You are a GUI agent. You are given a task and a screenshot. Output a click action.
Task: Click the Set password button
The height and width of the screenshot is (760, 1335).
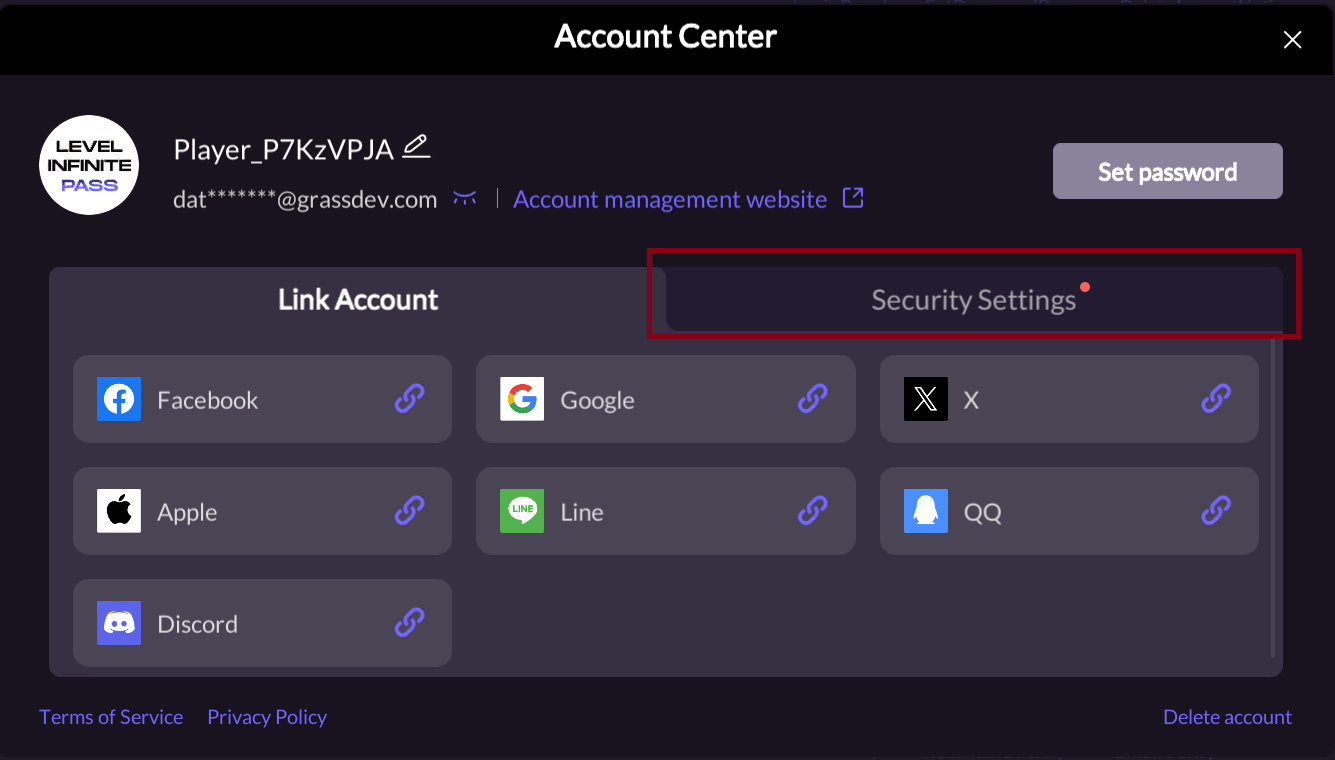(1167, 170)
